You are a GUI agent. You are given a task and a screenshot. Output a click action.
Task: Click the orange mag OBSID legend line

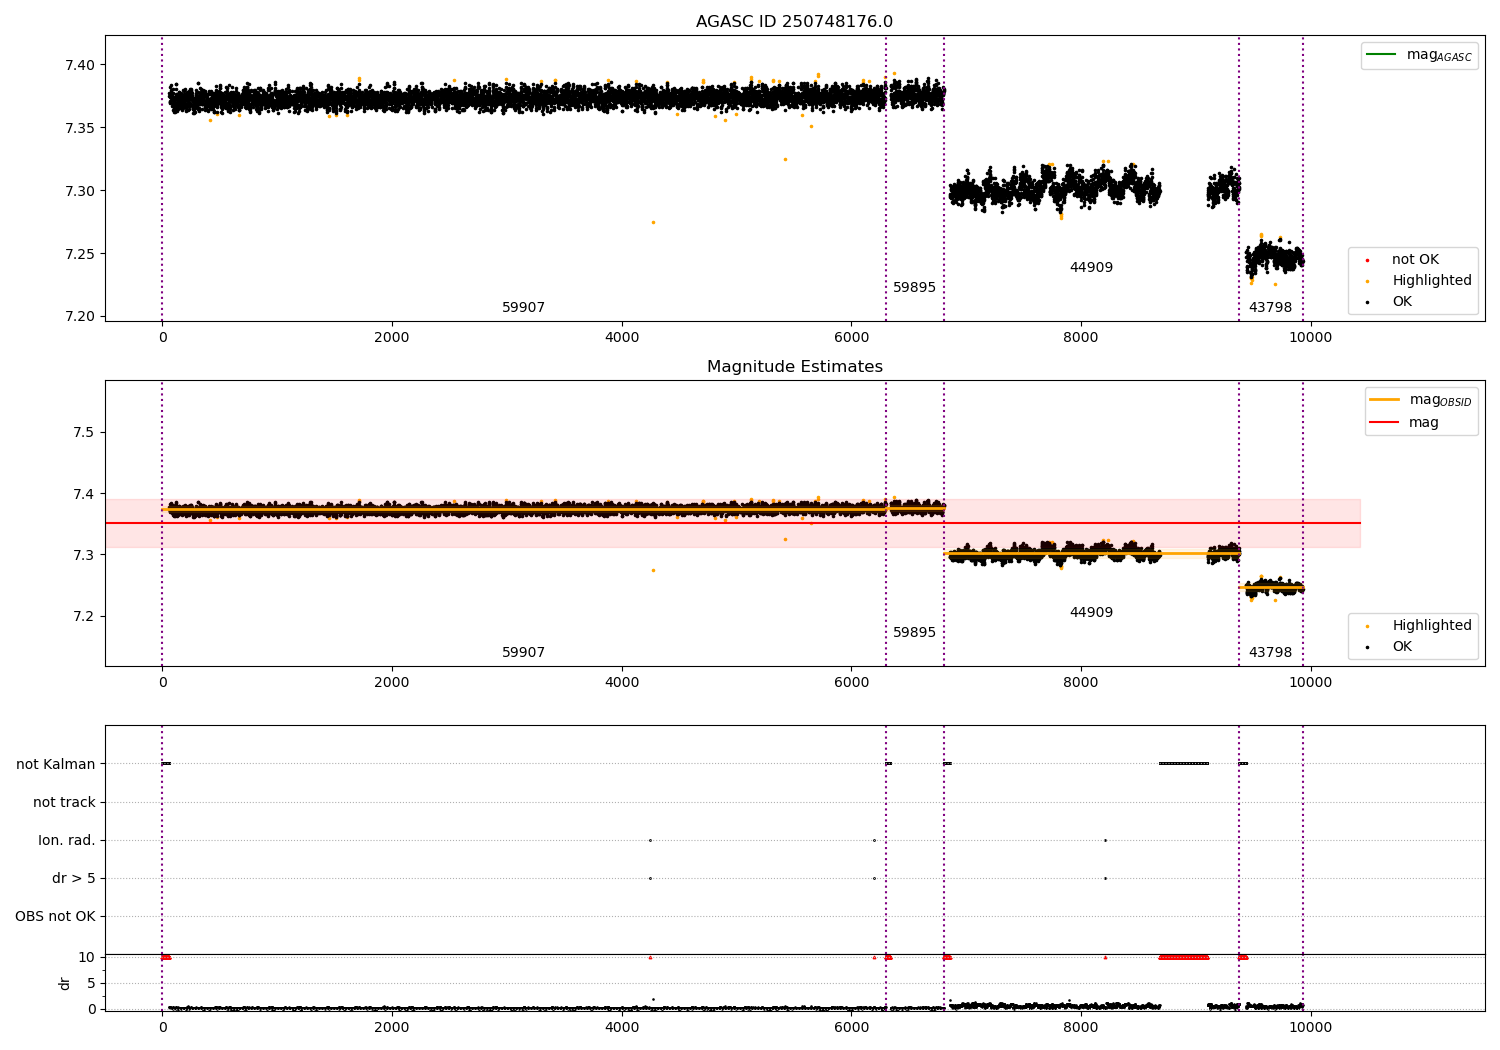click(x=1384, y=399)
